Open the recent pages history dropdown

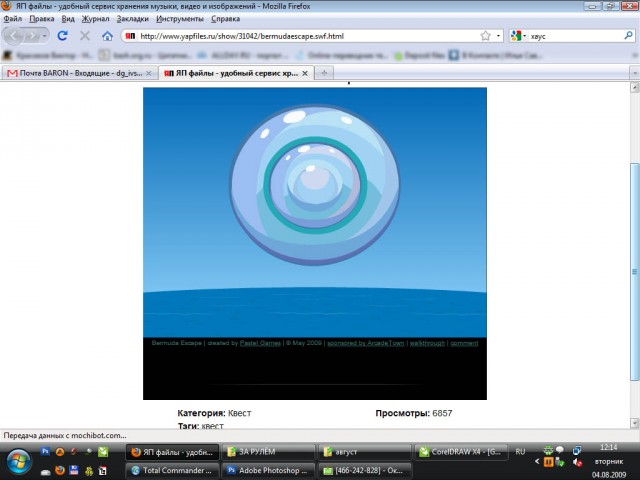point(44,36)
